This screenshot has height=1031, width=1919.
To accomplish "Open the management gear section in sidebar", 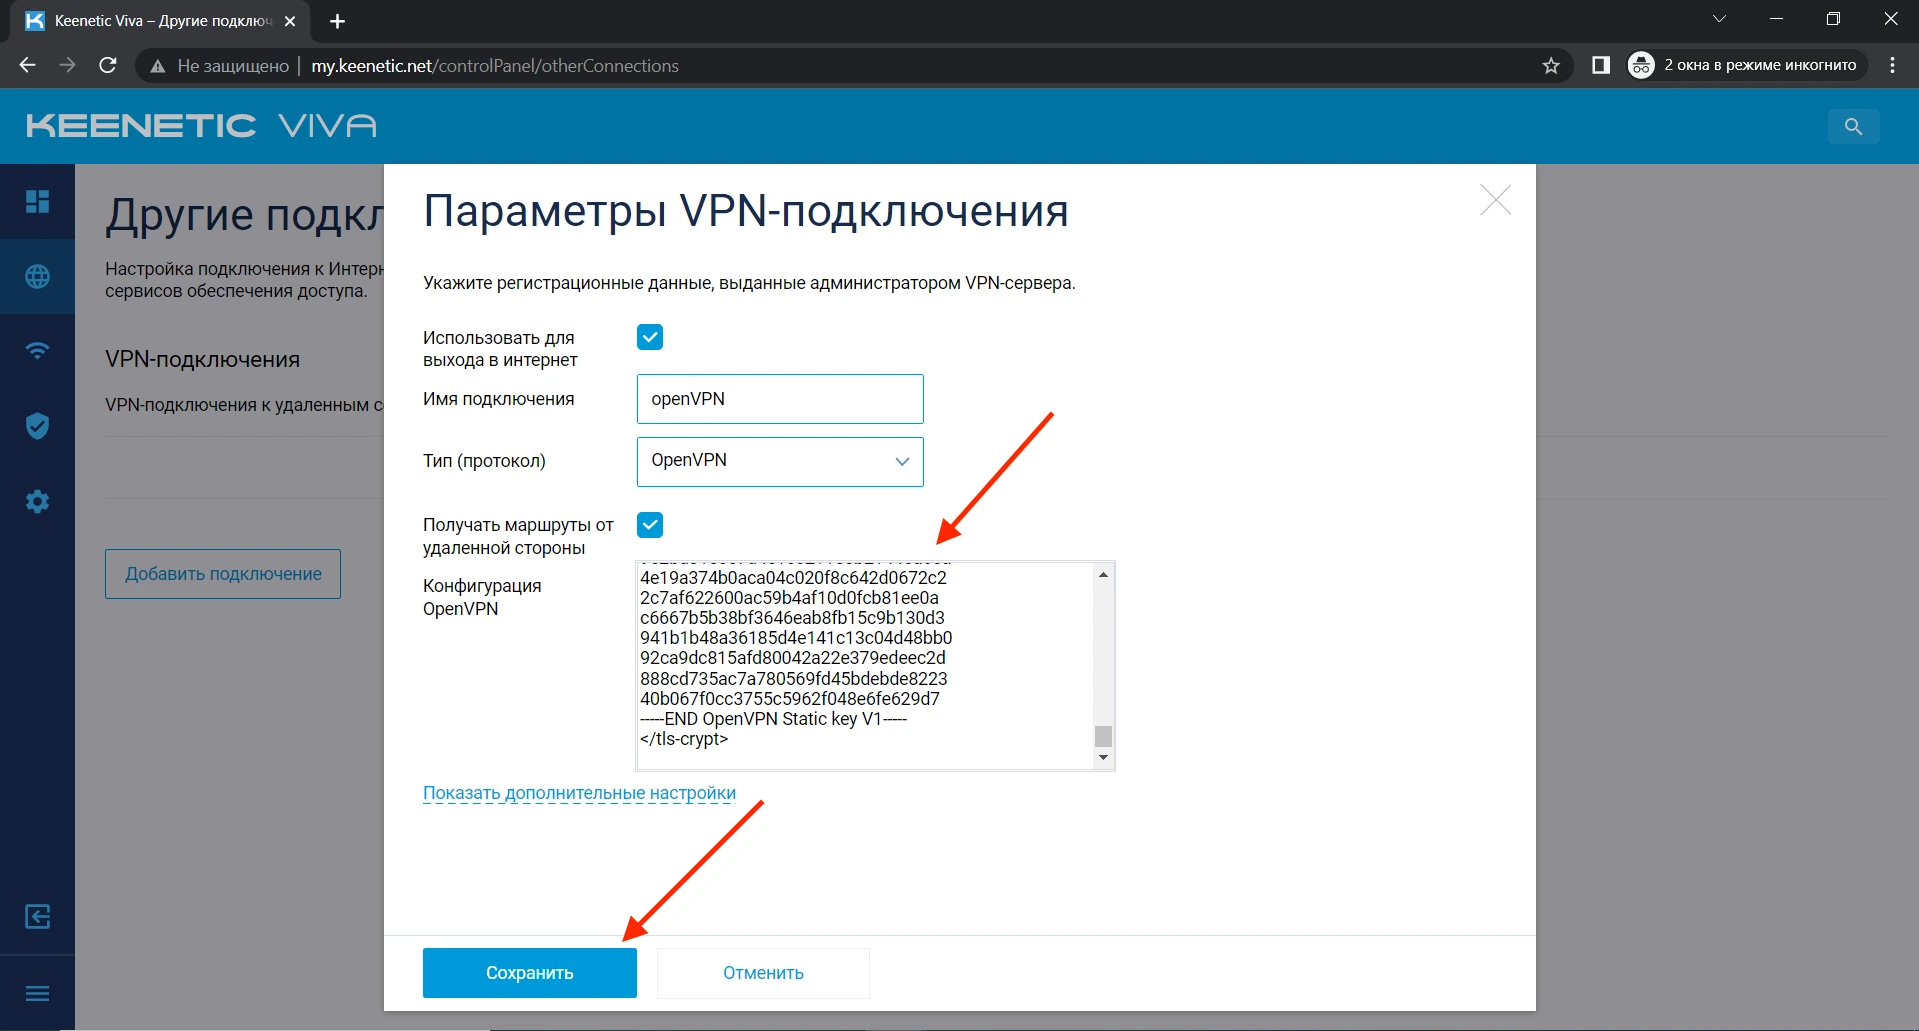I will pyautogui.click(x=37, y=501).
